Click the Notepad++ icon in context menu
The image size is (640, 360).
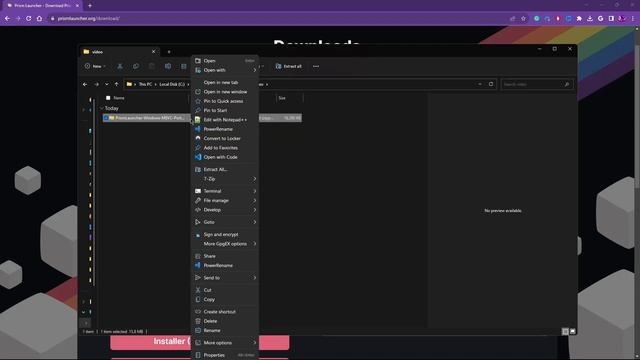click(x=198, y=120)
